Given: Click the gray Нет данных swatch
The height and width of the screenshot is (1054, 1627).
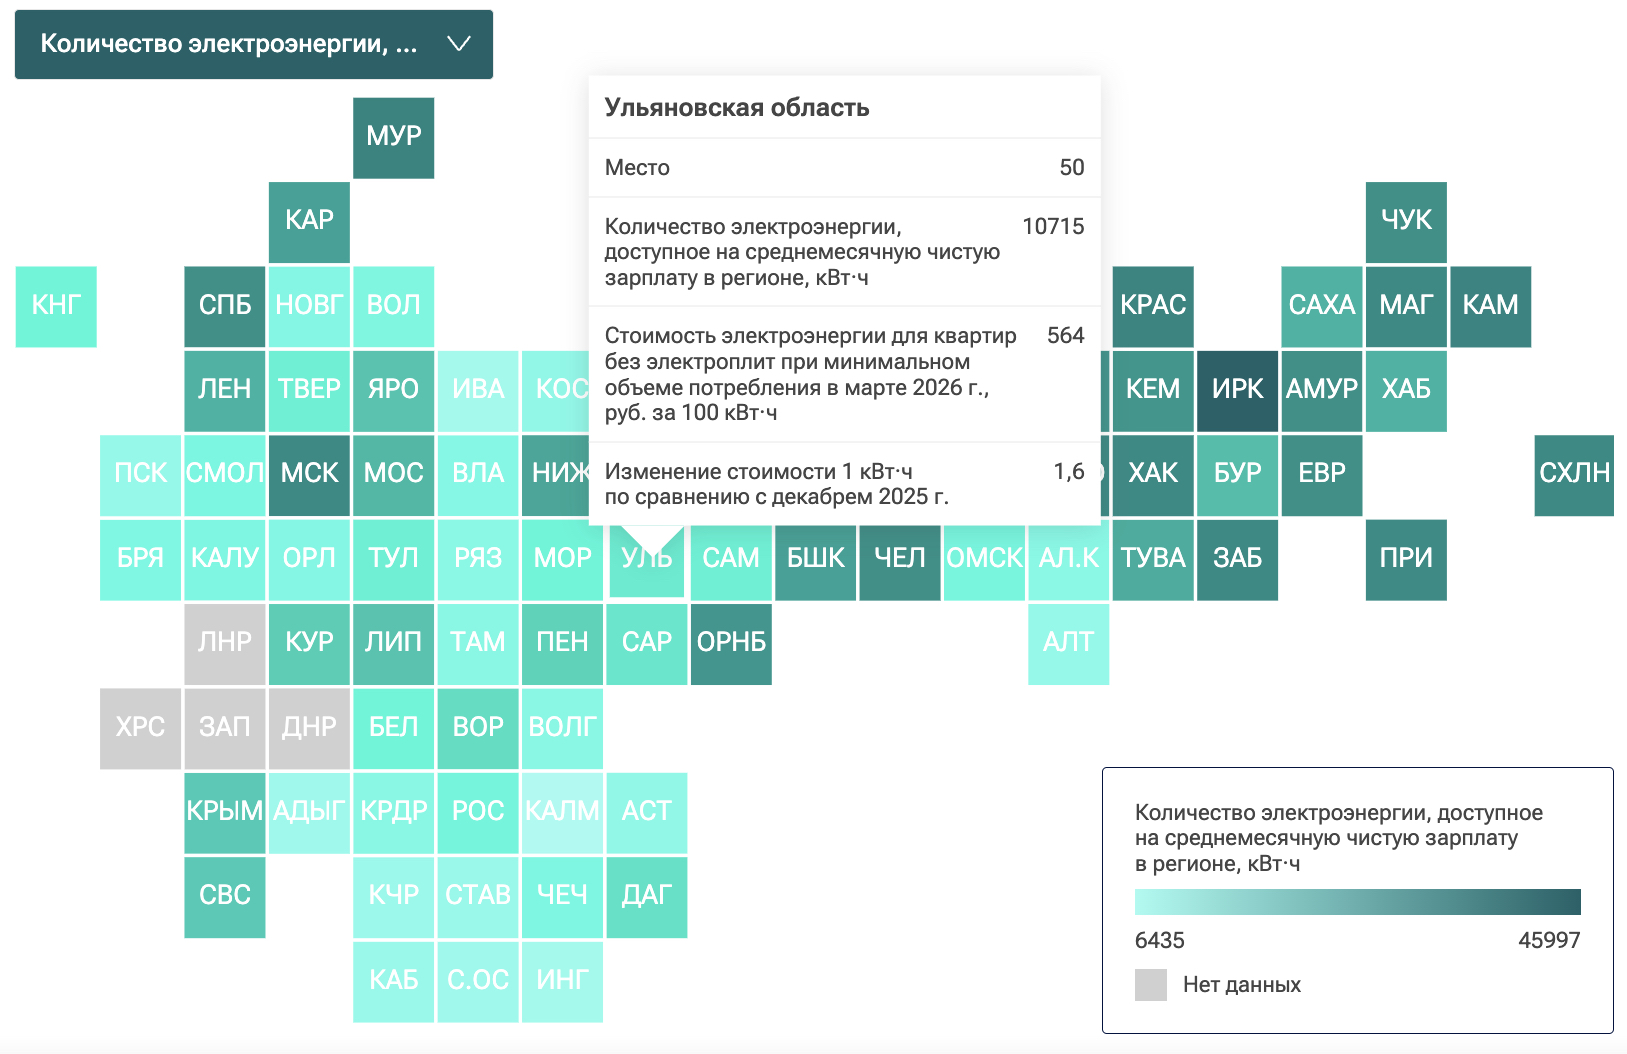Looking at the screenshot, I should pyautogui.click(x=1151, y=985).
